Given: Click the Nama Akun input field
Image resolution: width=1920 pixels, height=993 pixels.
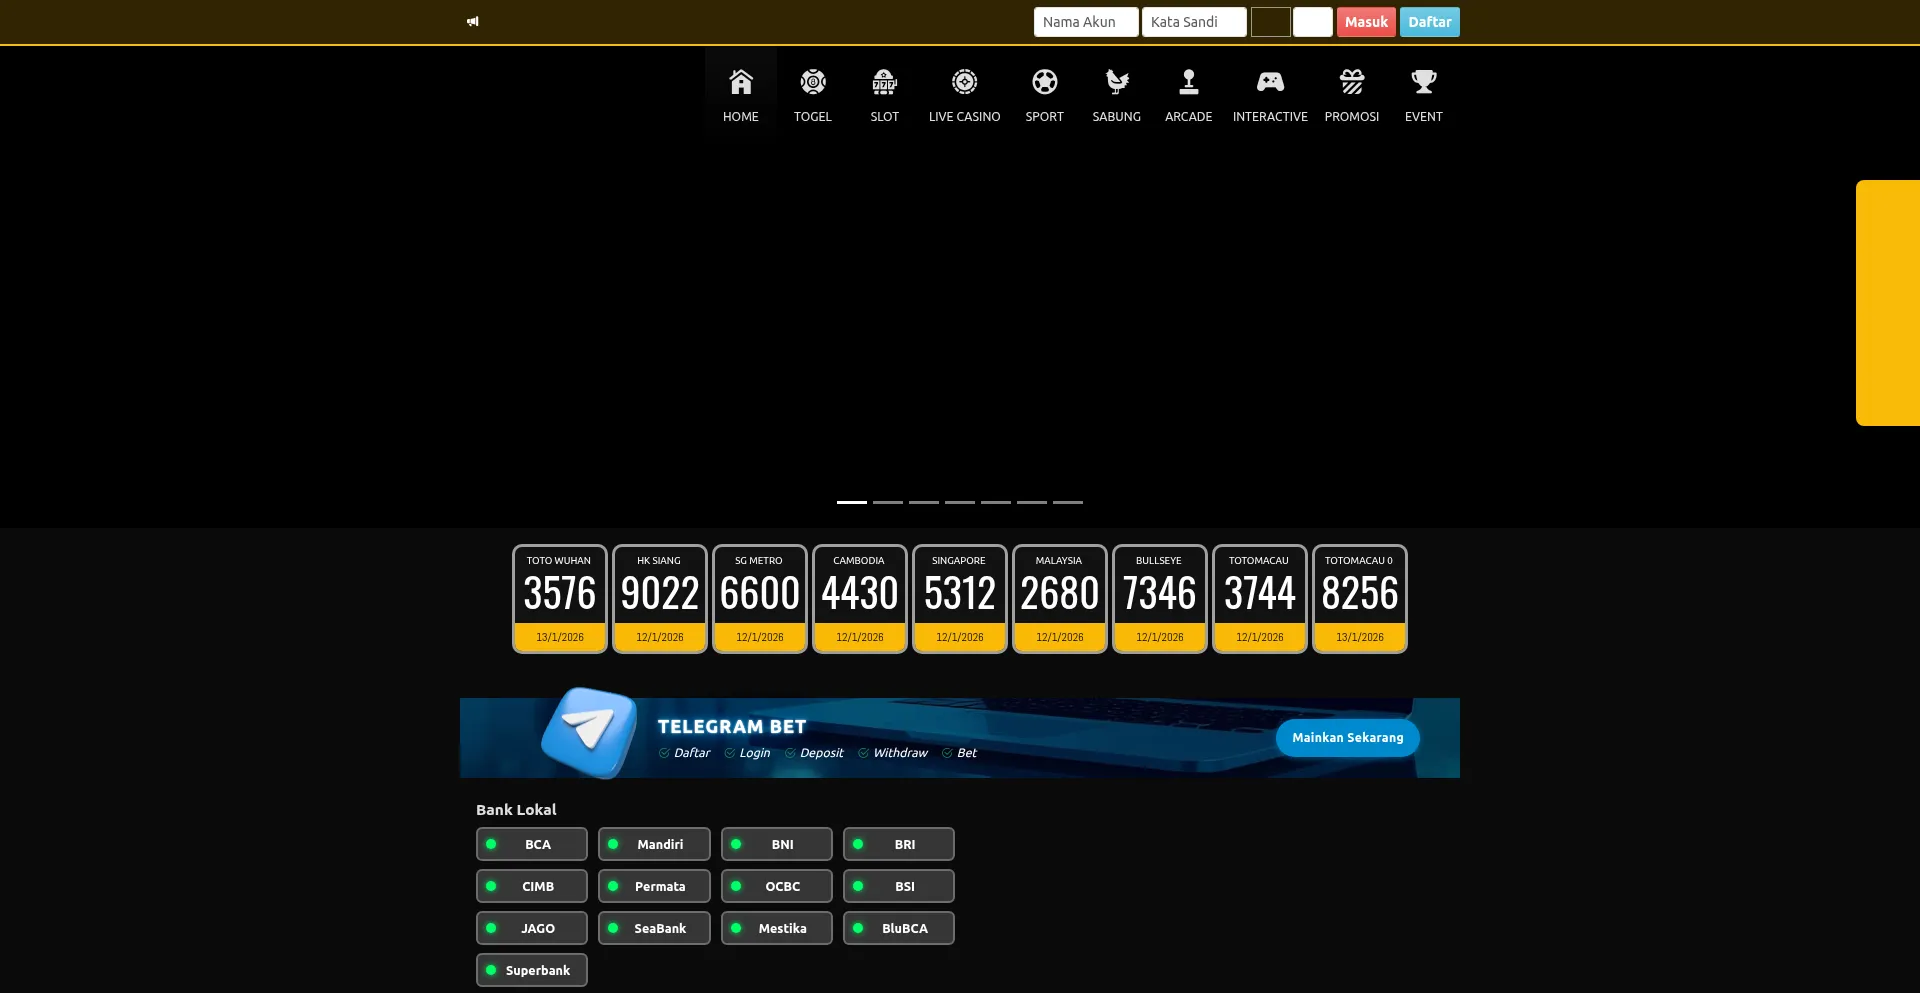Looking at the screenshot, I should 1085,21.
